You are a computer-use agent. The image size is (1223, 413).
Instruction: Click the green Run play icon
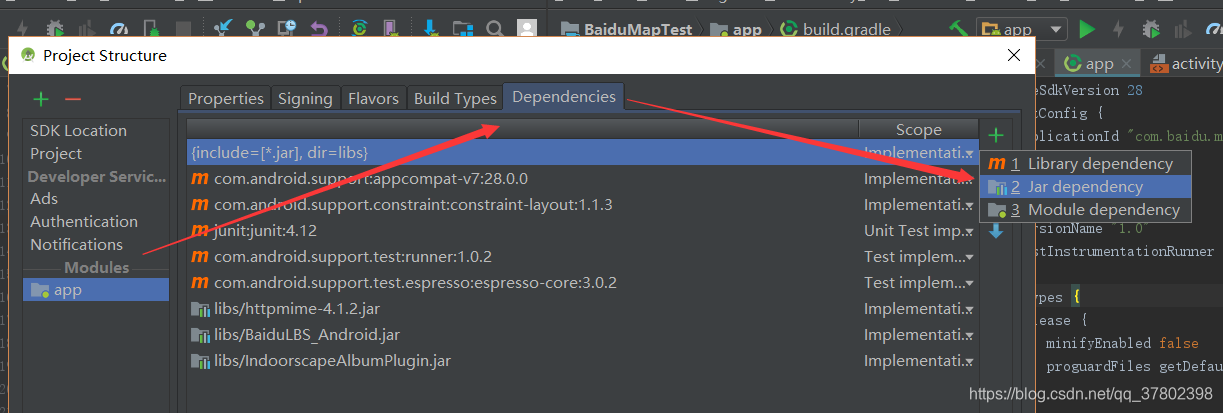click(1087, 30)
